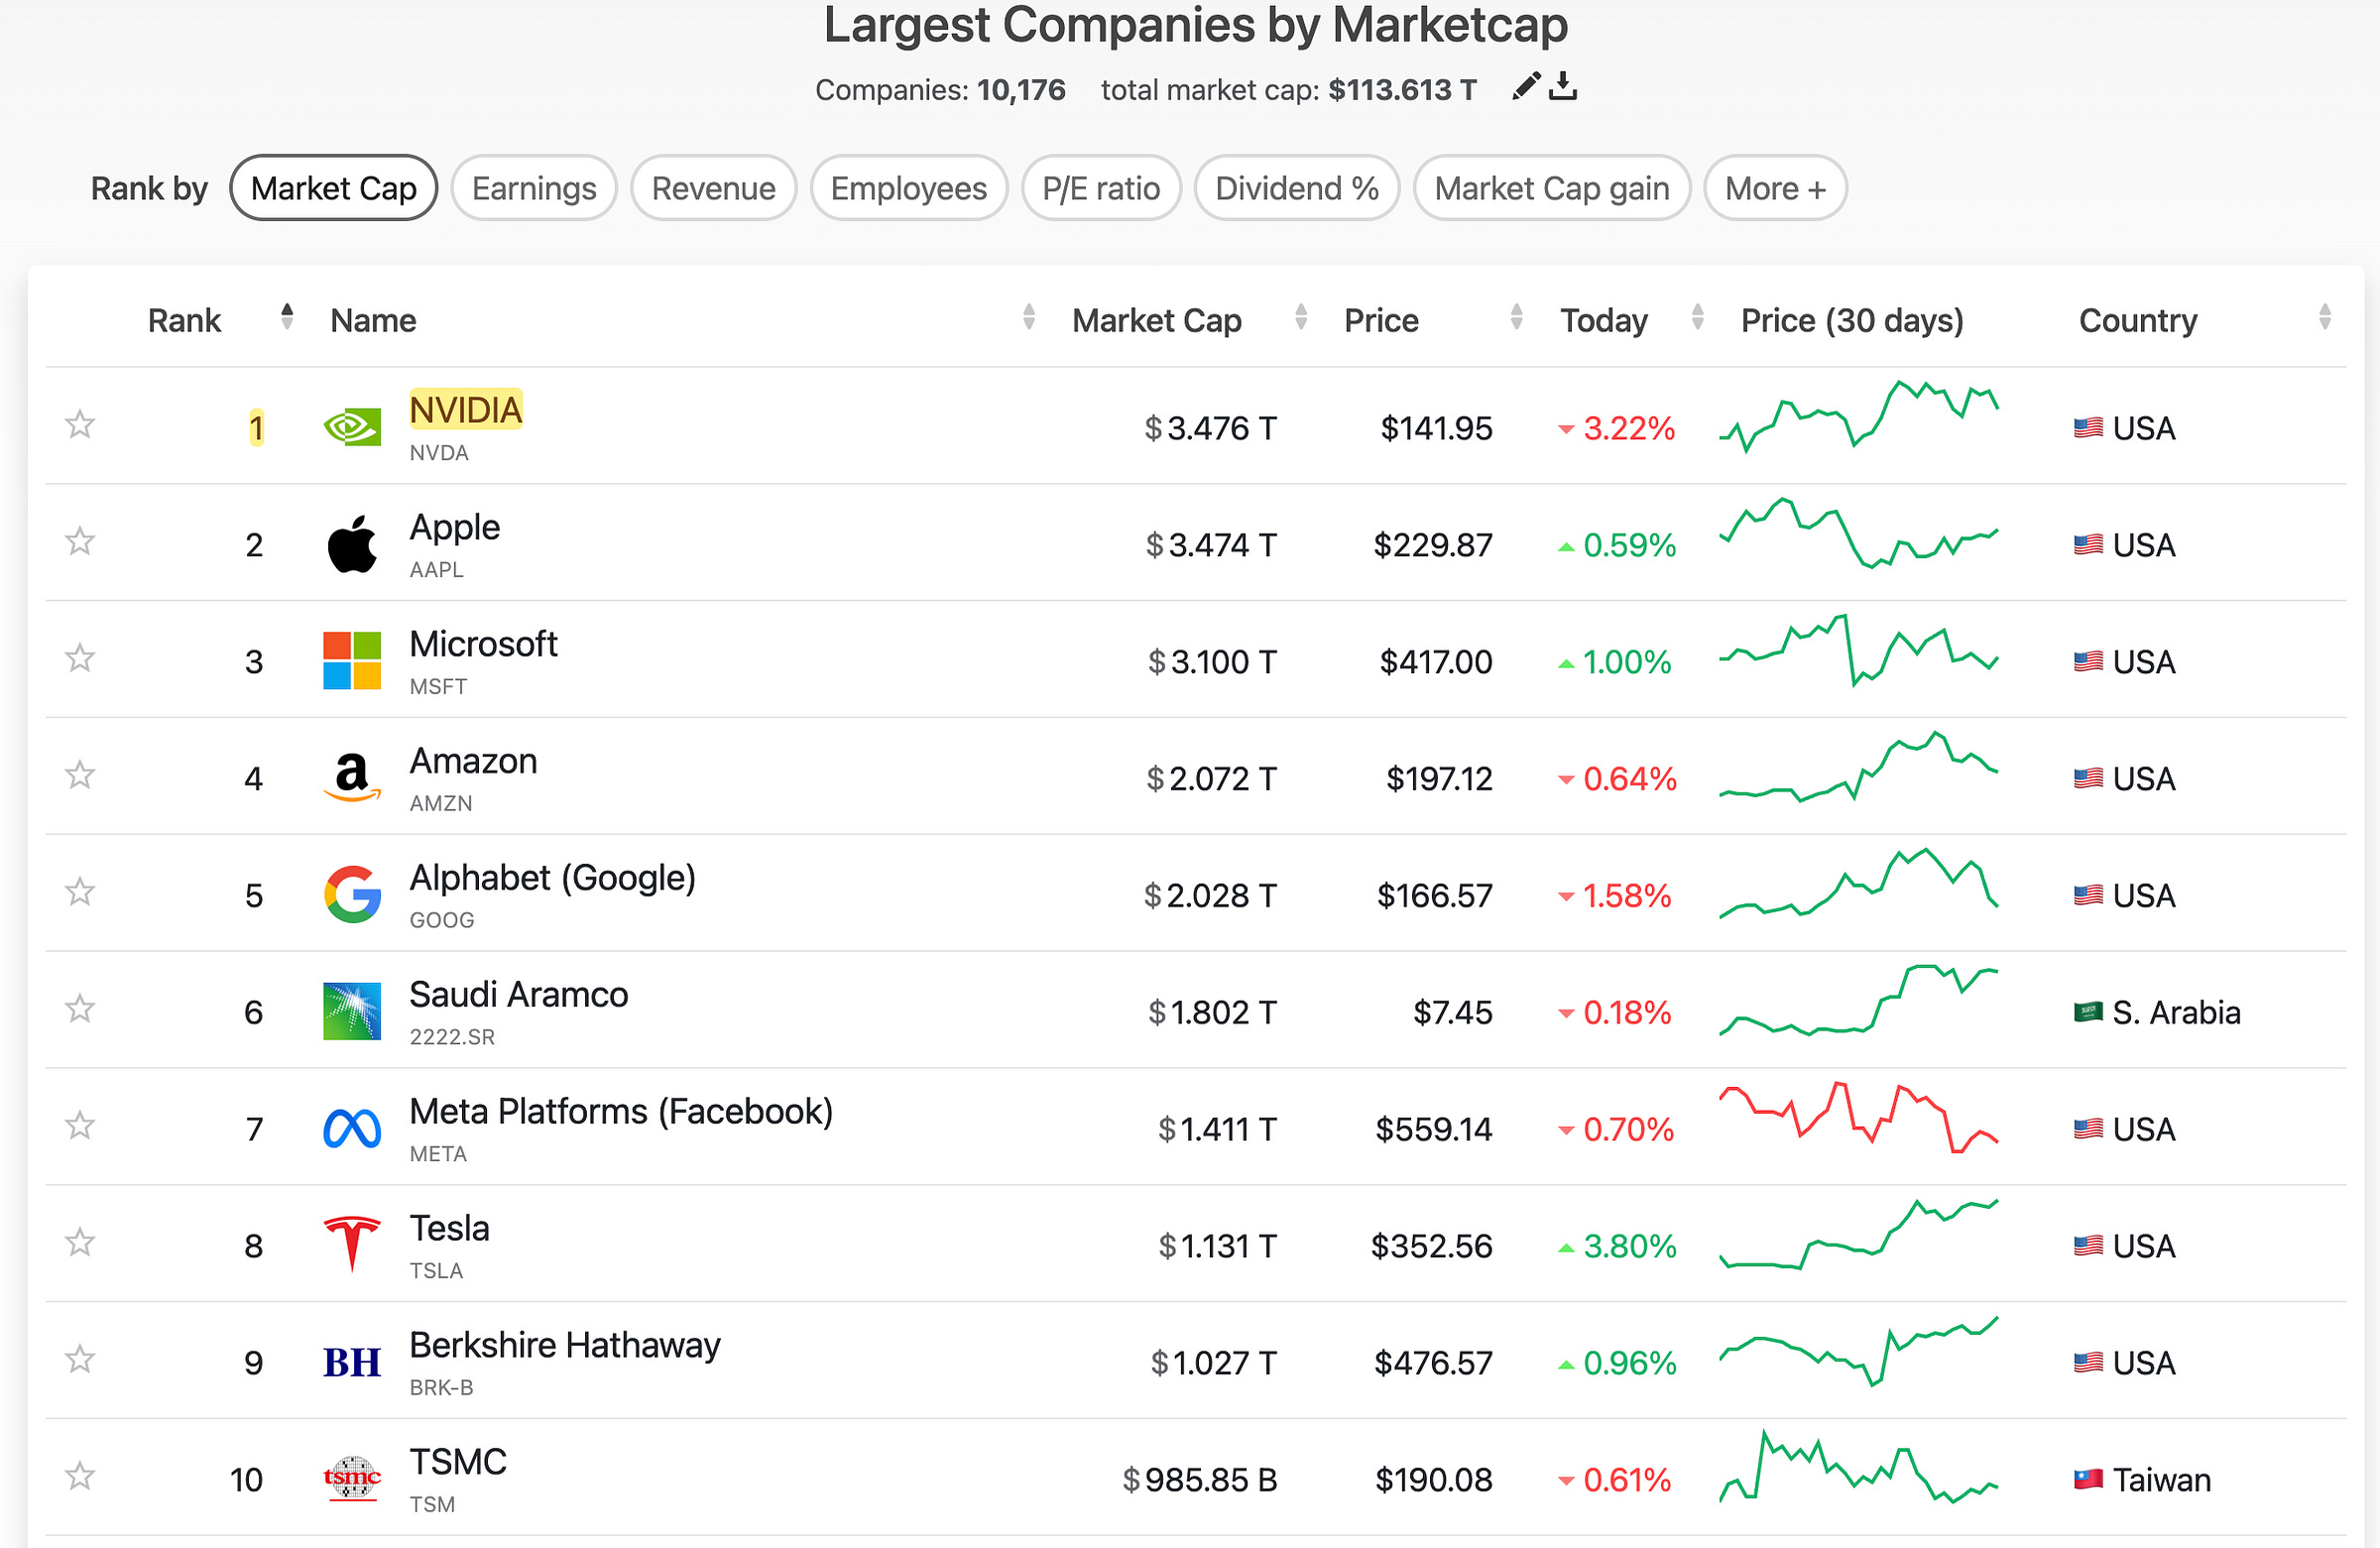
Task: Sort table by Today column arrows
Action: click(x=1697, y=317)
